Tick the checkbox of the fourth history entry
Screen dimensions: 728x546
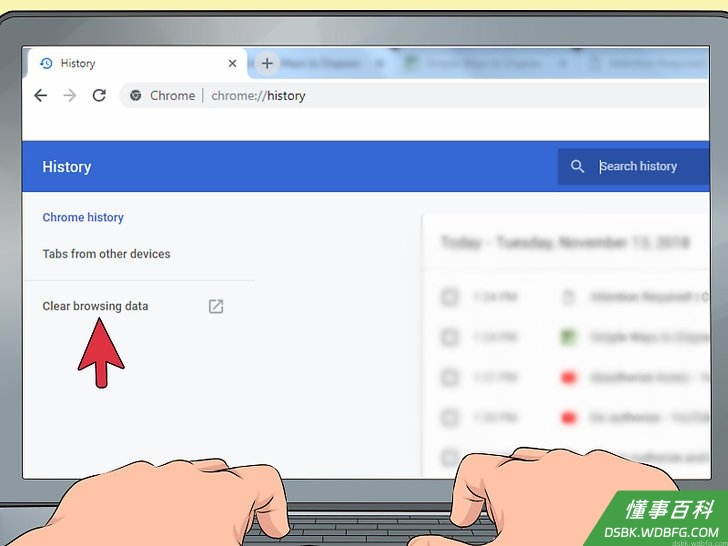449,418
